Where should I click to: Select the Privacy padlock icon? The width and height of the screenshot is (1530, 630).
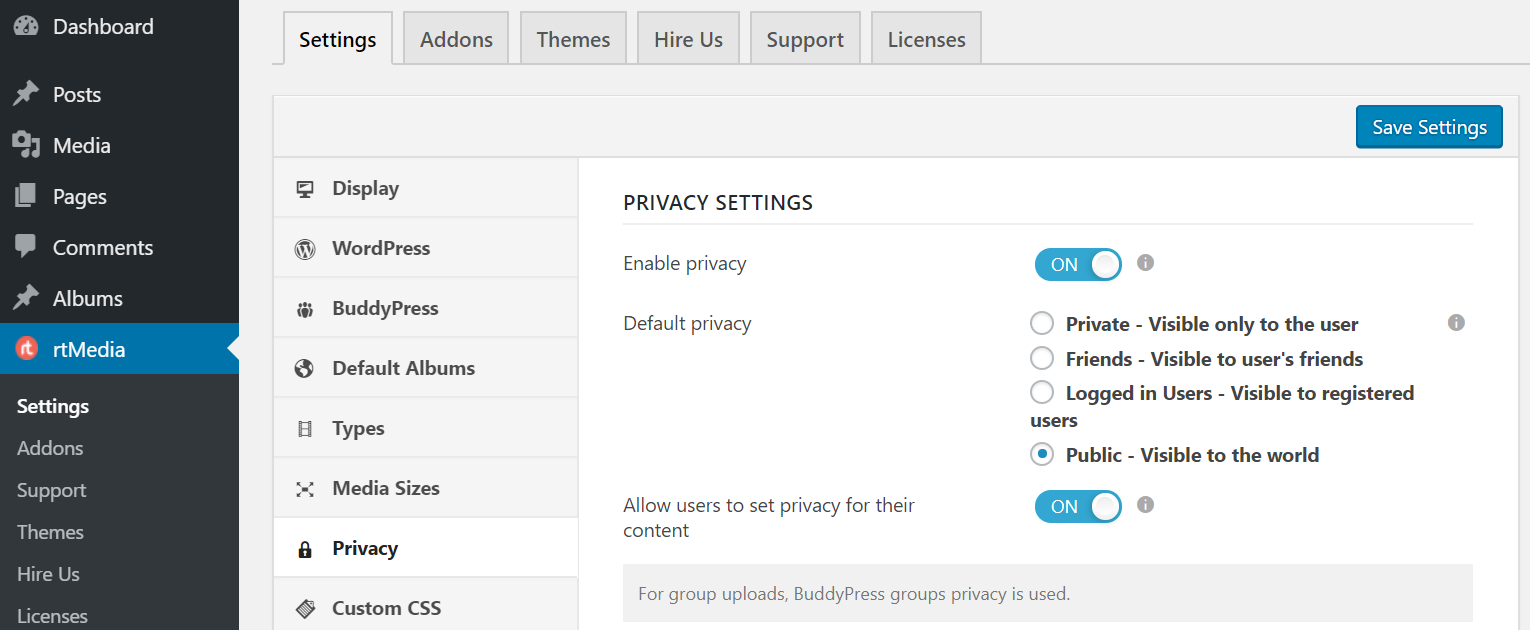tap(304, 548)
